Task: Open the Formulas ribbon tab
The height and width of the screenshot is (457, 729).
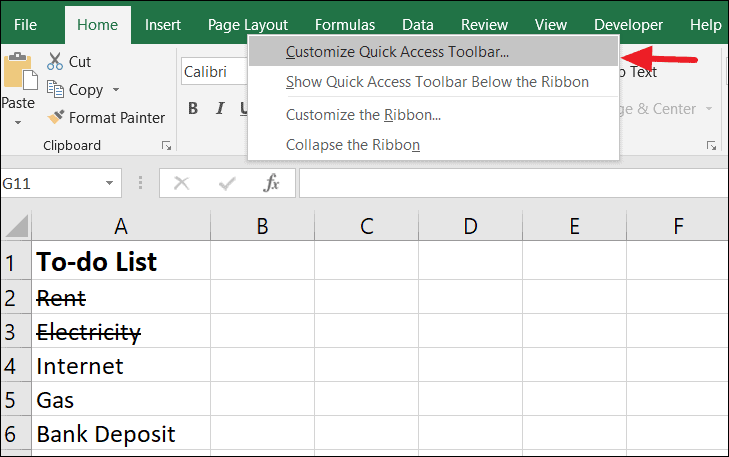Action: tap(345, 25)
